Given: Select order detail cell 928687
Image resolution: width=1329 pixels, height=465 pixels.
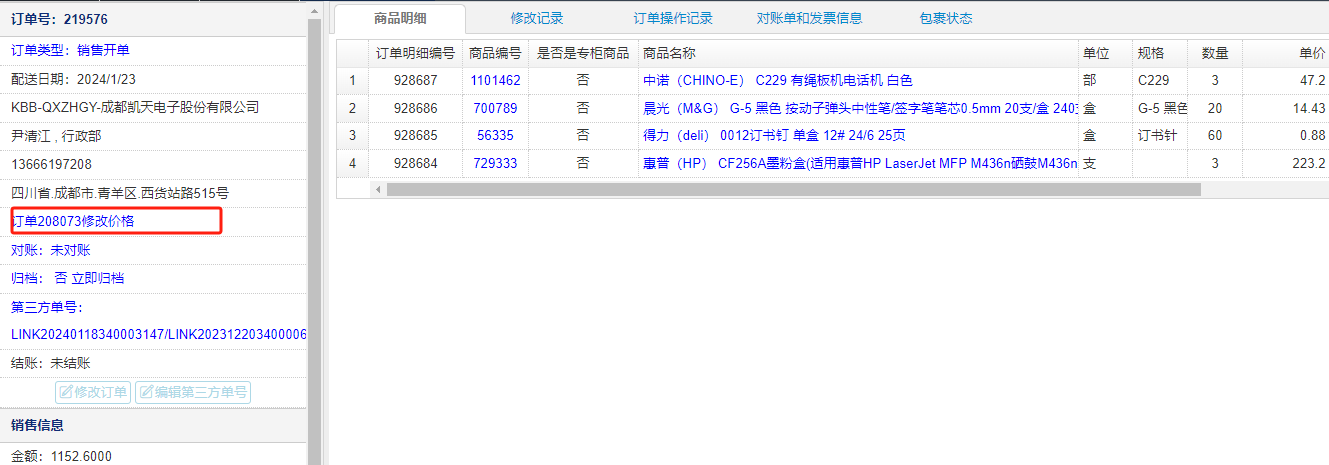Looking at the screenshot, I should point(415,80).
